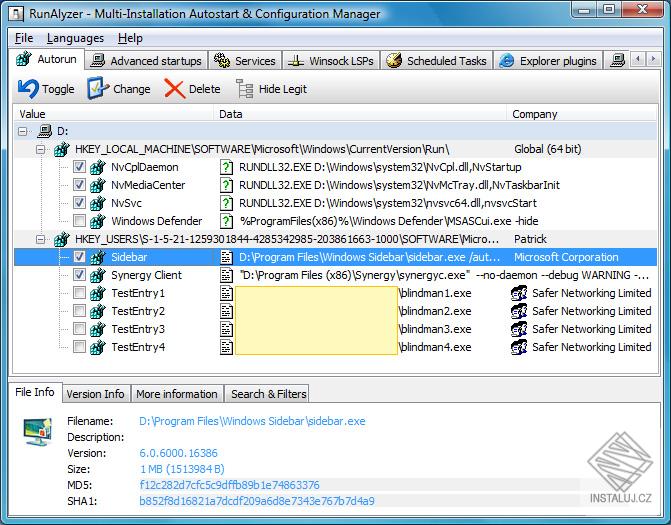Viewport: 671px width, 525px height.
Task: Click the D: drive computer icon
Action: coord(45,131)
